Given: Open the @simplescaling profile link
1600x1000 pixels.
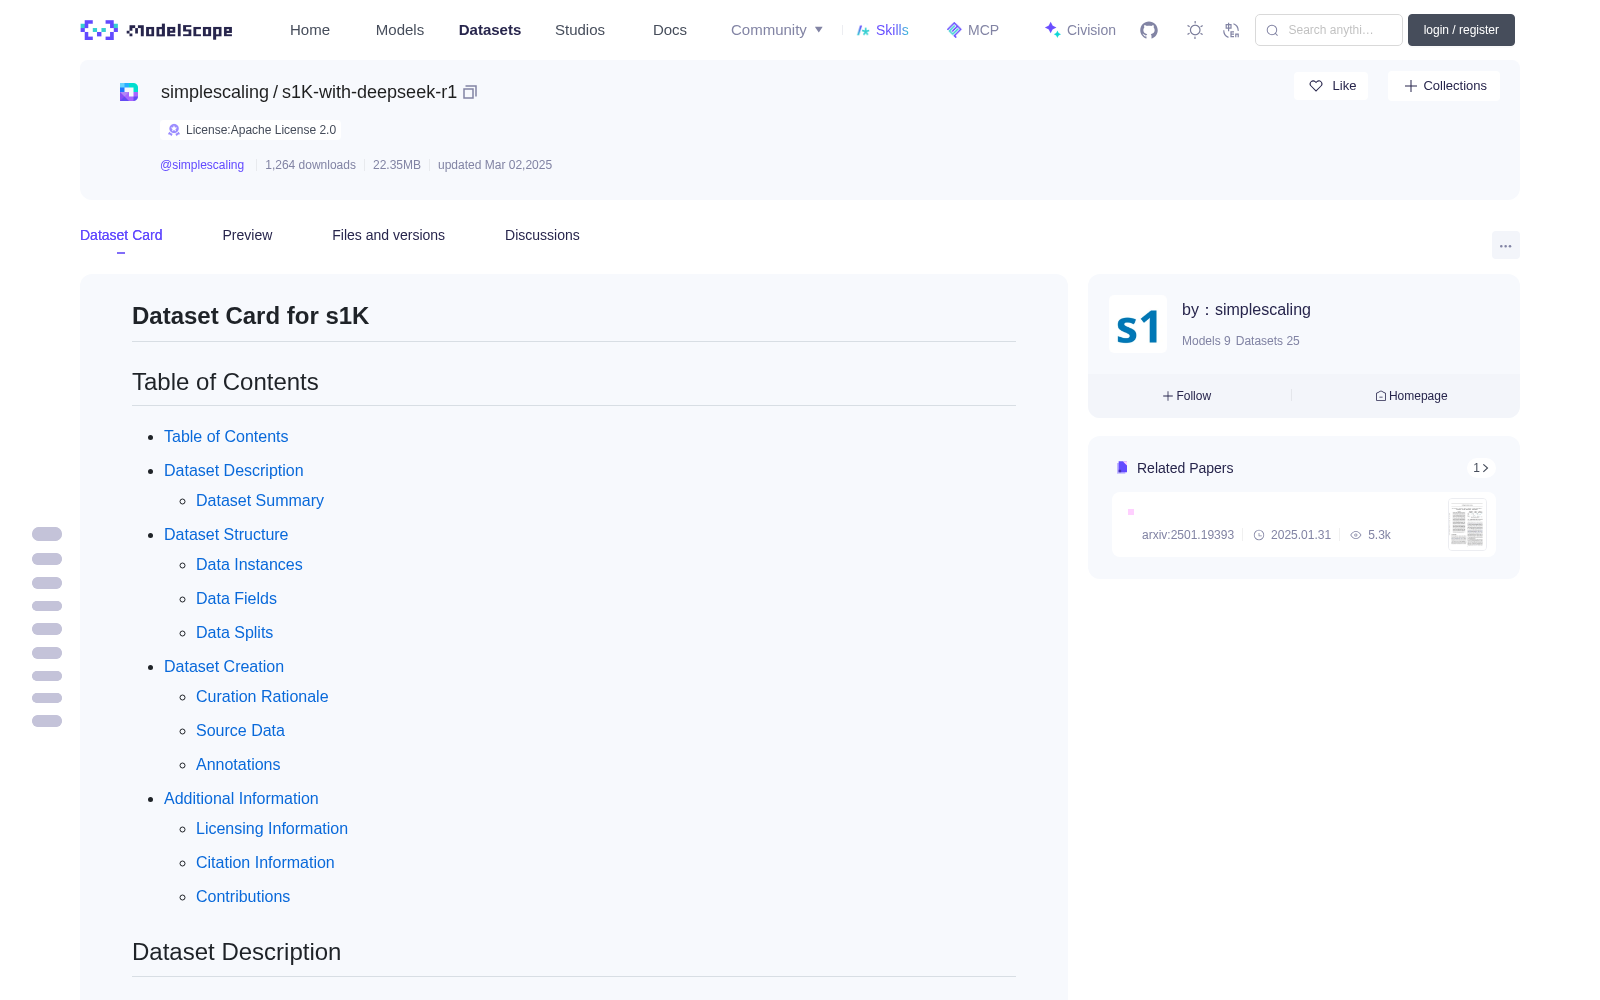Looking at the screenshot, I should tap(202, 165).
